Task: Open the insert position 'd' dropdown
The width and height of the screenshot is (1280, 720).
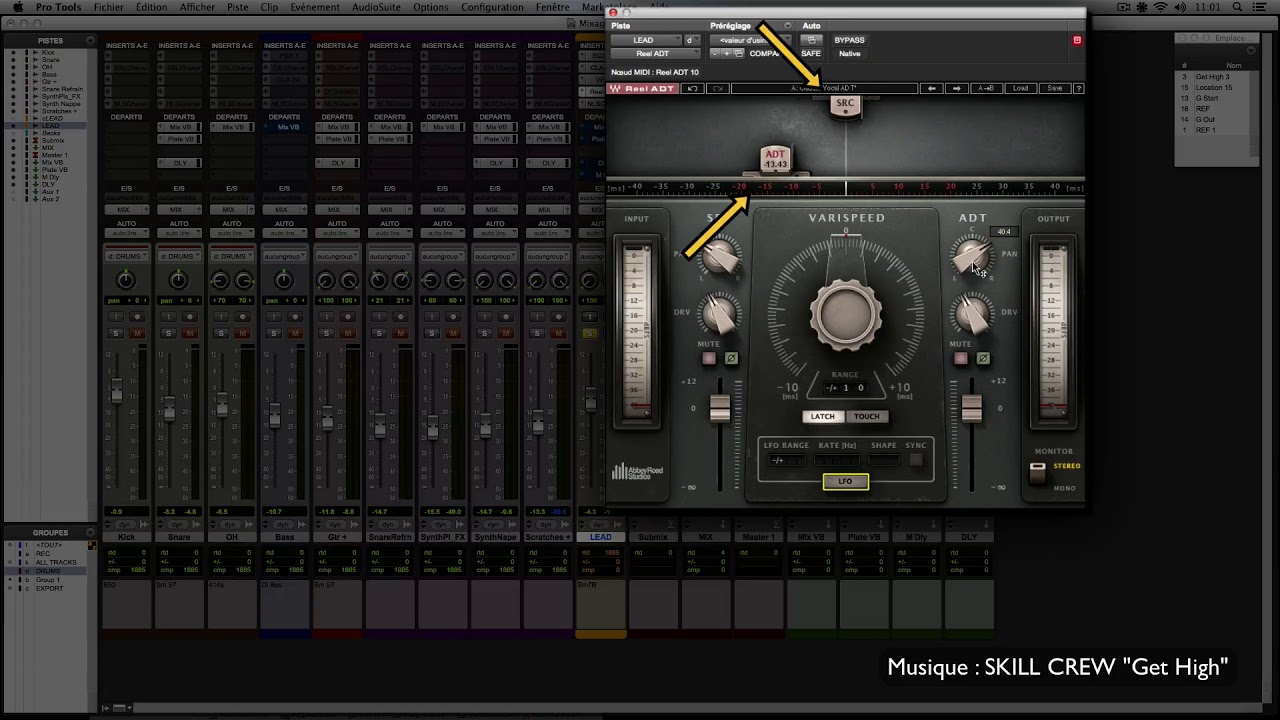Action: pos(691,40)
